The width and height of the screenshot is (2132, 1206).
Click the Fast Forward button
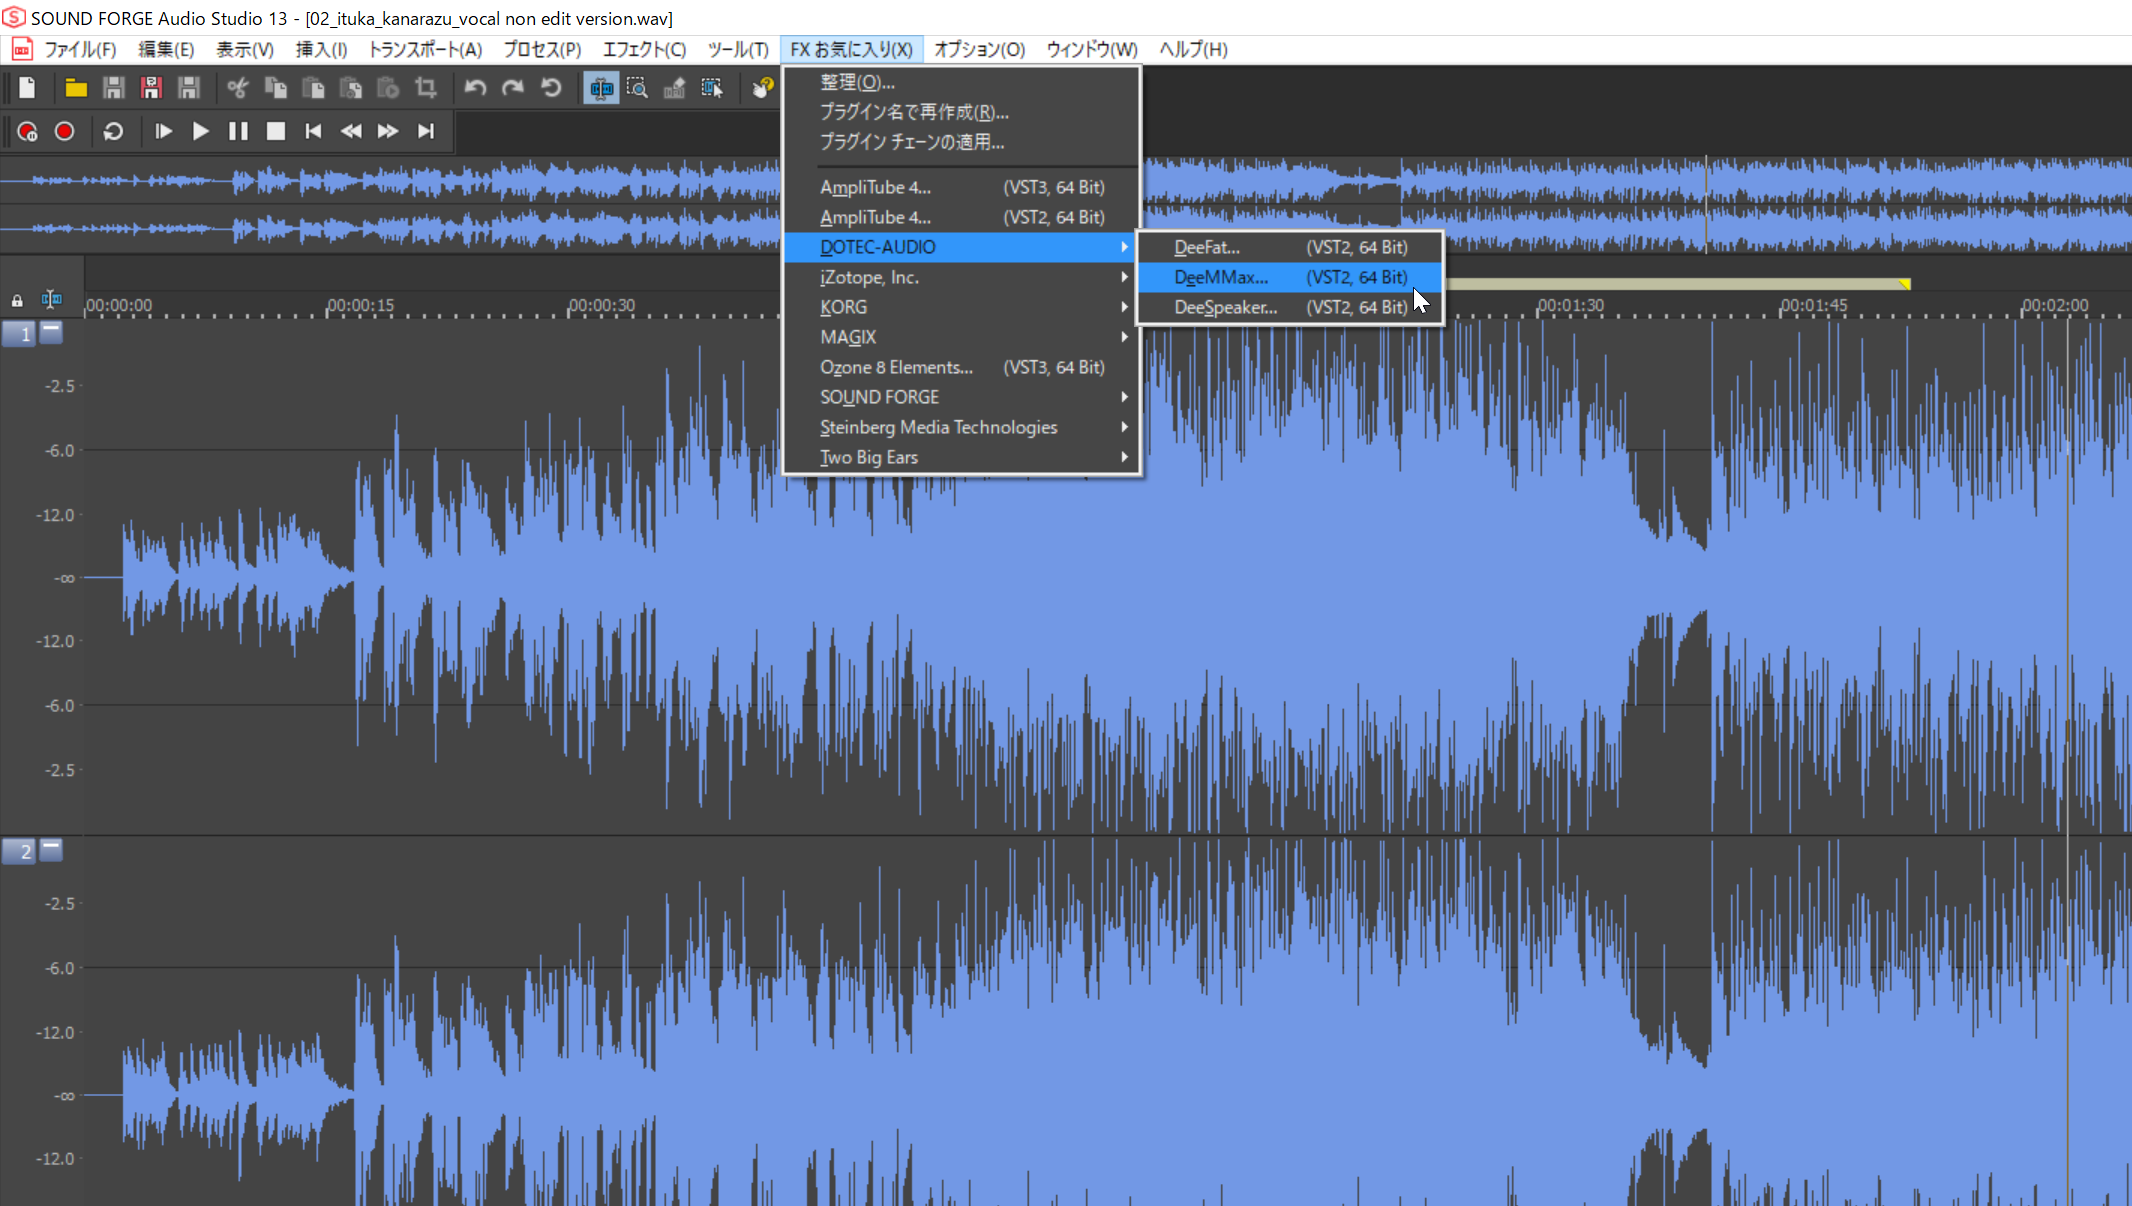pos(388,131)
